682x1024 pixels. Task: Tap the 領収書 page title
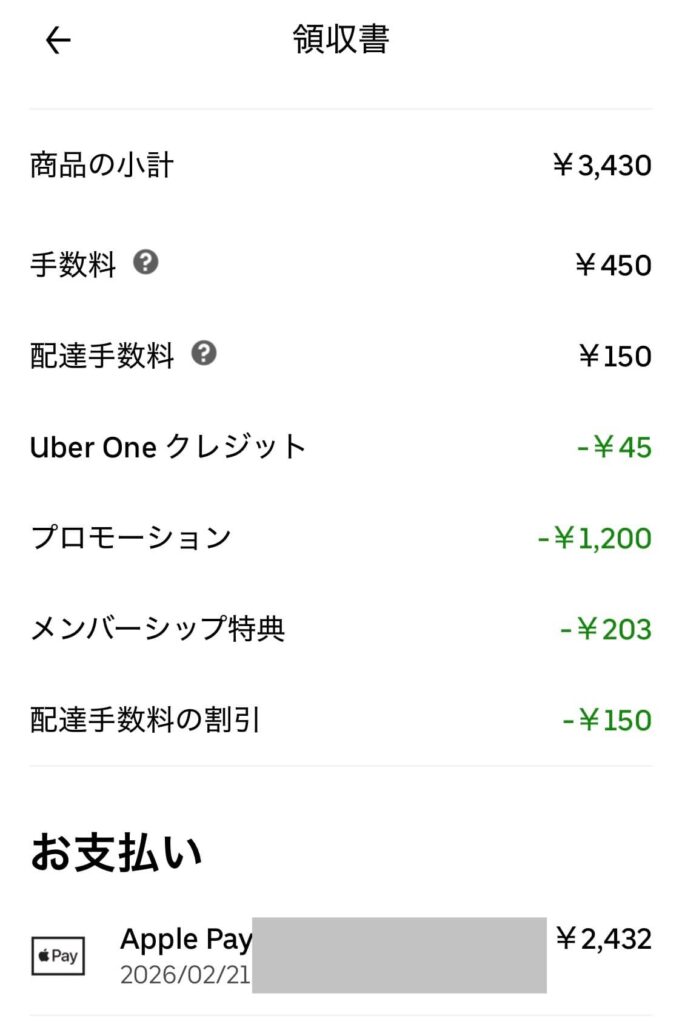click(341, 40)
